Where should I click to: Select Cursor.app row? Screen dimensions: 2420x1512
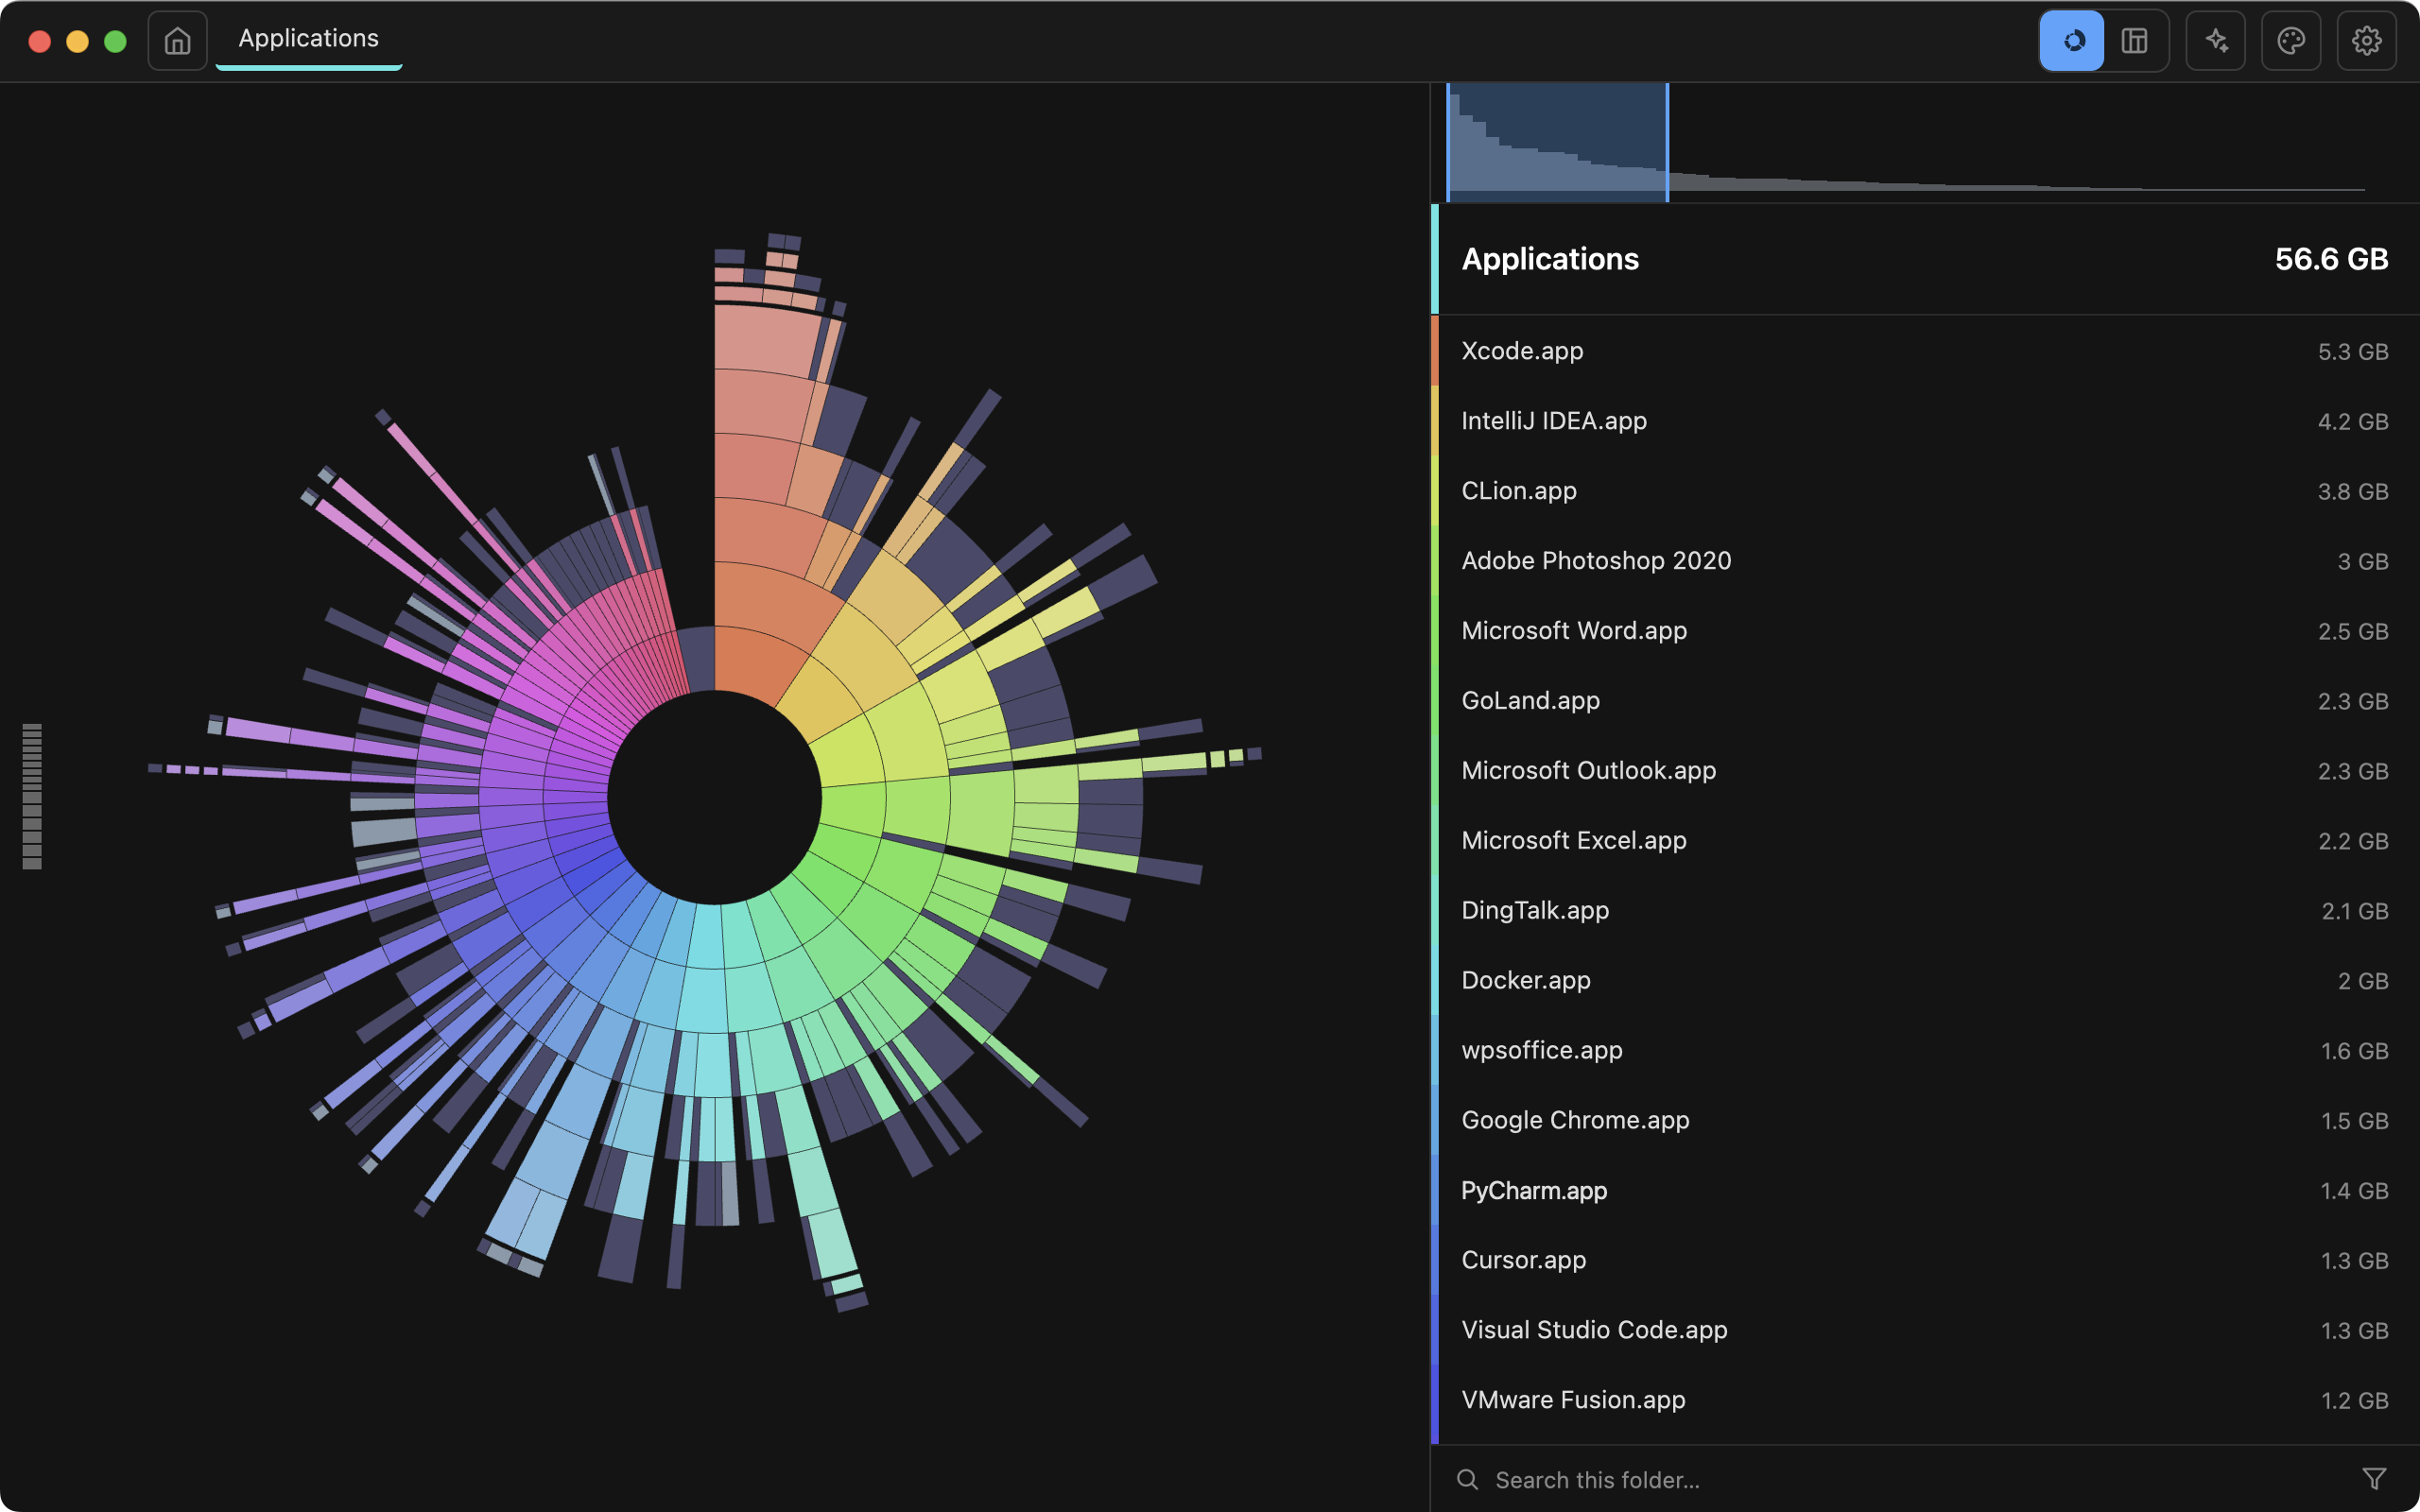[1925, 1261]
